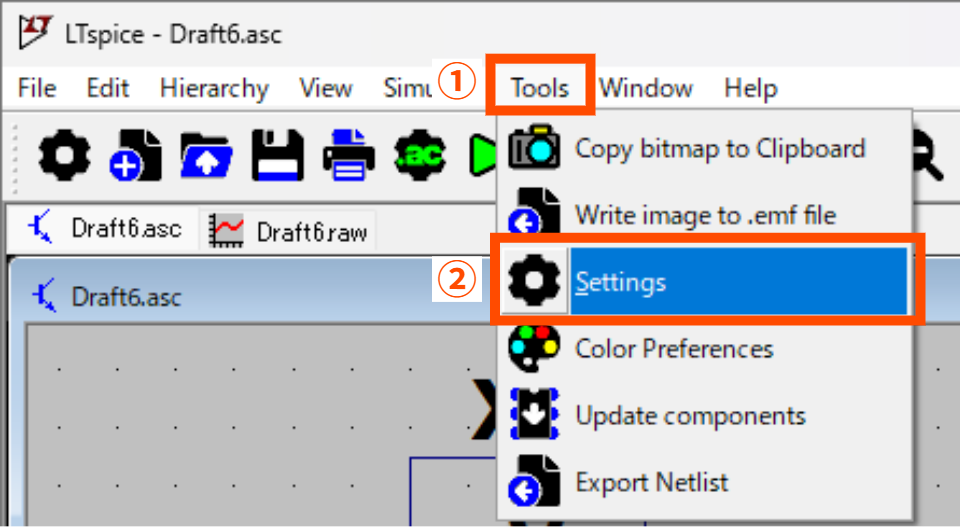The image size is (960, 527).
Task: Choose Export Netlist menu entry
Action: [651, 482]
